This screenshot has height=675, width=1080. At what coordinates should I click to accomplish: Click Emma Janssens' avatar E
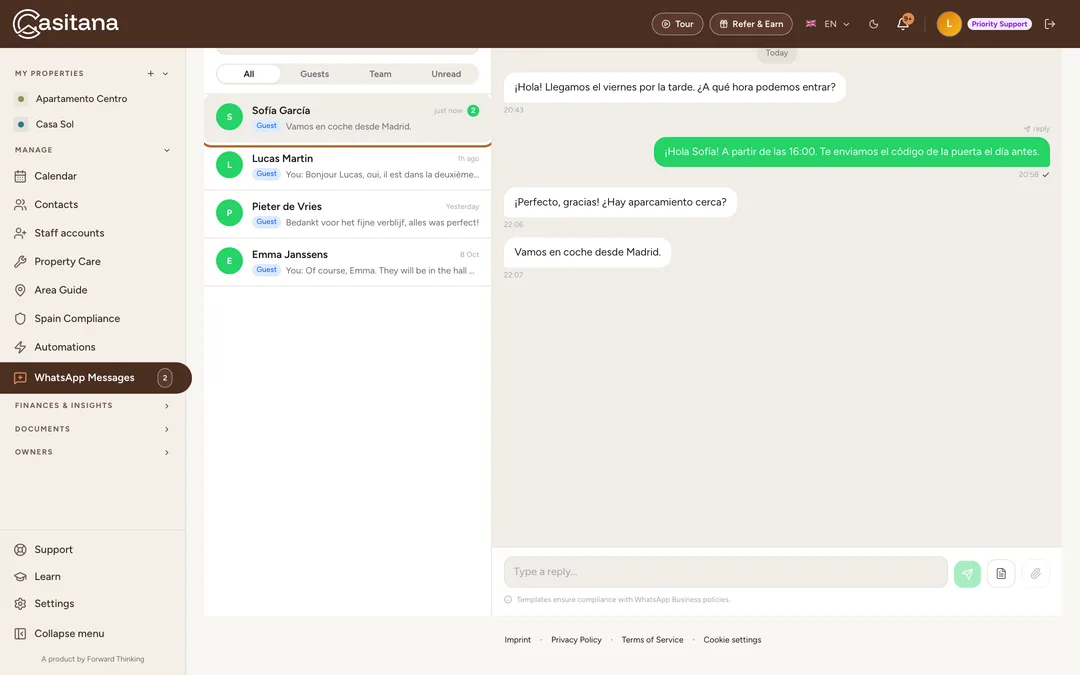click(x=229, y=261)
